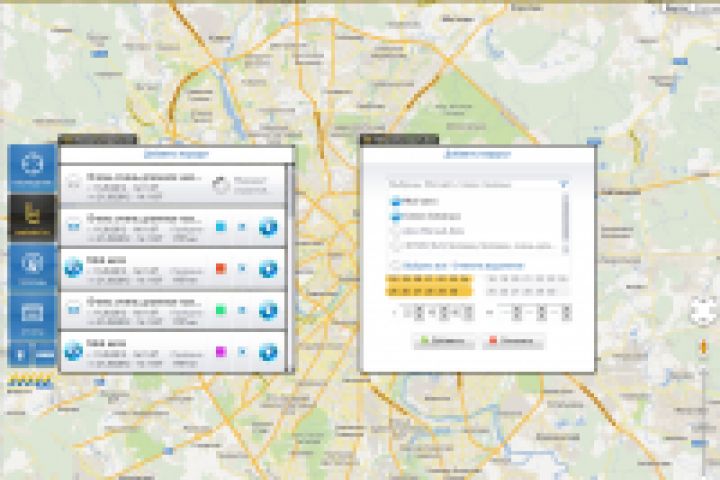This screenshot has width=720, height=480.
Task: Open the dropdown at top of the dialog
Action: 478,185
